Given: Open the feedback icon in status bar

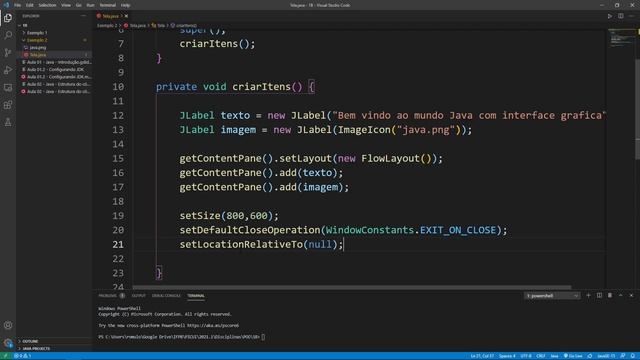Looking at the screenshot, I should coord(622,356).
